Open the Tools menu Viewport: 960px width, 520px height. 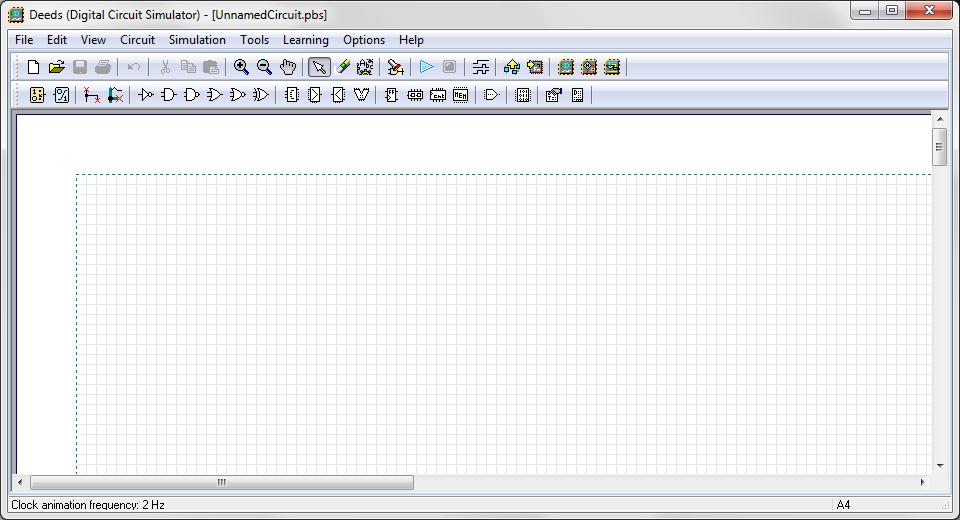(254, 40)
